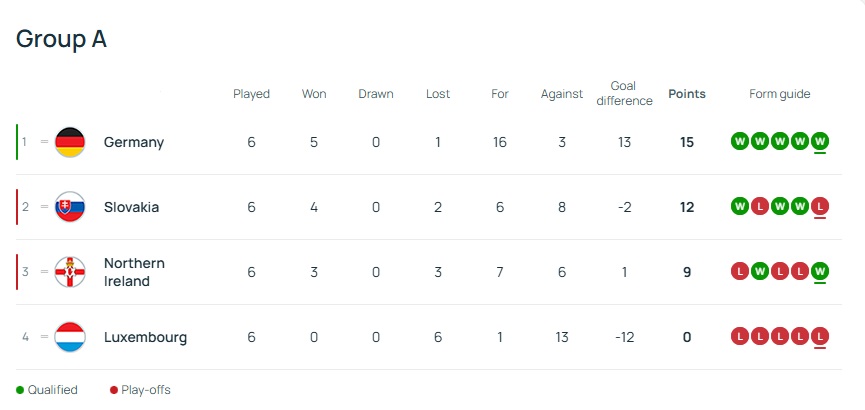The height and width of the screenshot is (410, 865).
Task: Click the green Qualified legend dot
Action: point(20,390)
